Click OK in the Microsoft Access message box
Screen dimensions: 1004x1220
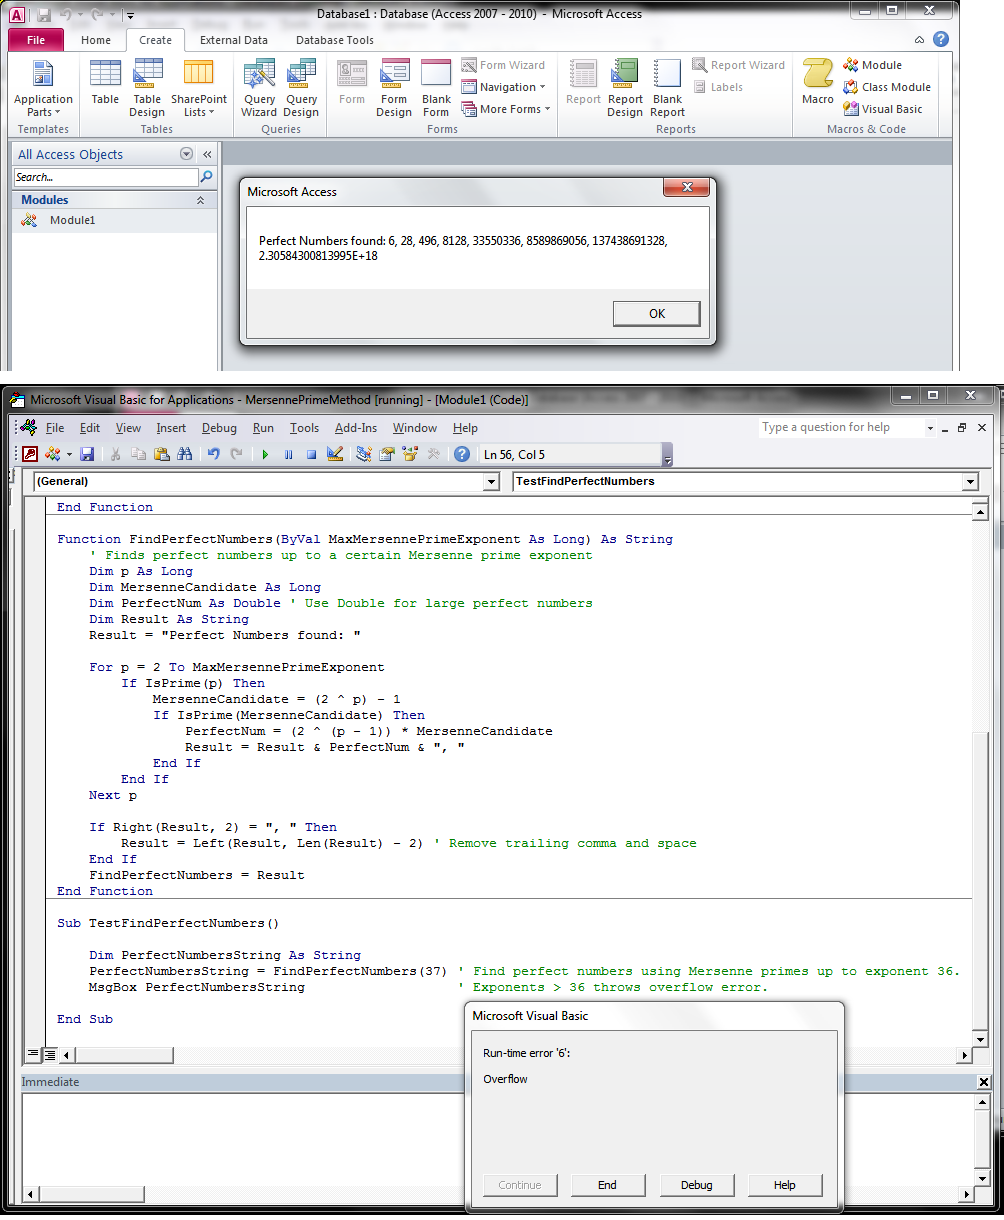(656, 313)
